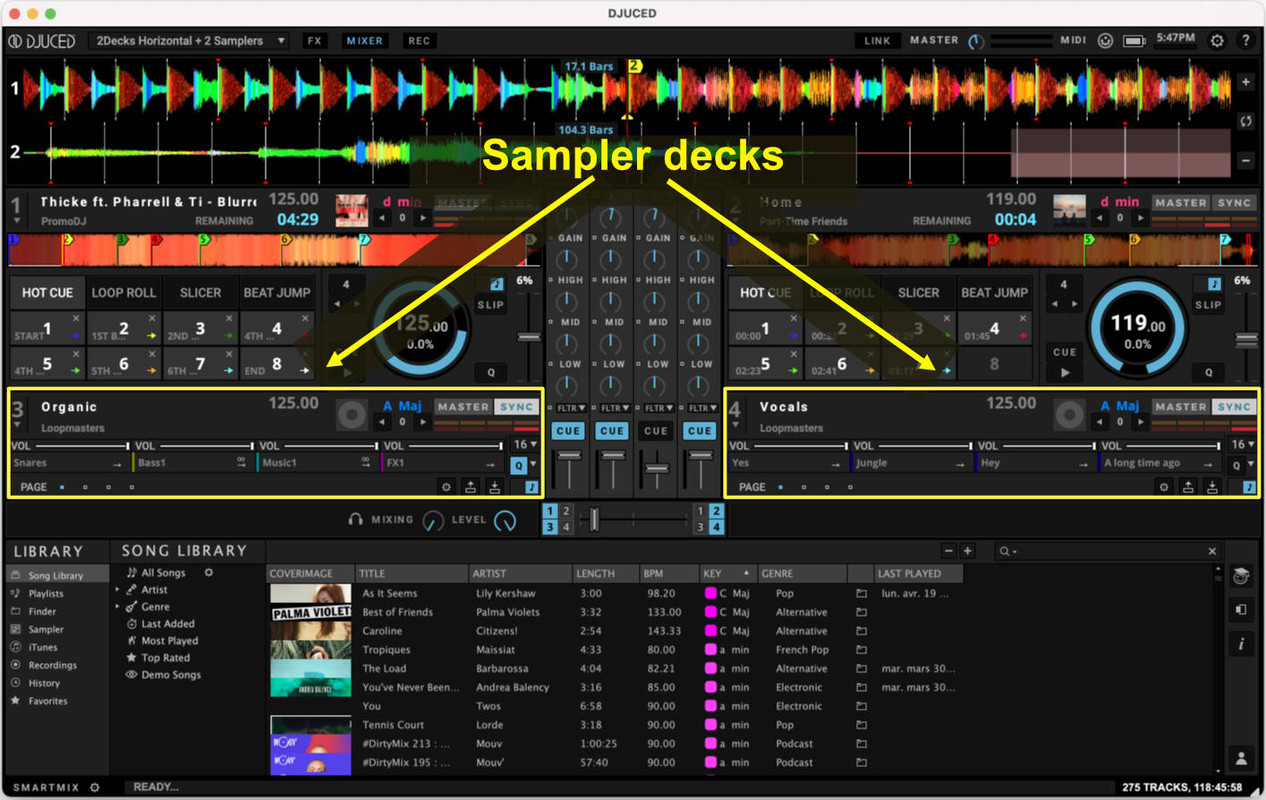The width and height of the screenshot is (1266, 800).
Task: Open the 2Decks Horizontal layout dropdown
Action: (188, 41)
